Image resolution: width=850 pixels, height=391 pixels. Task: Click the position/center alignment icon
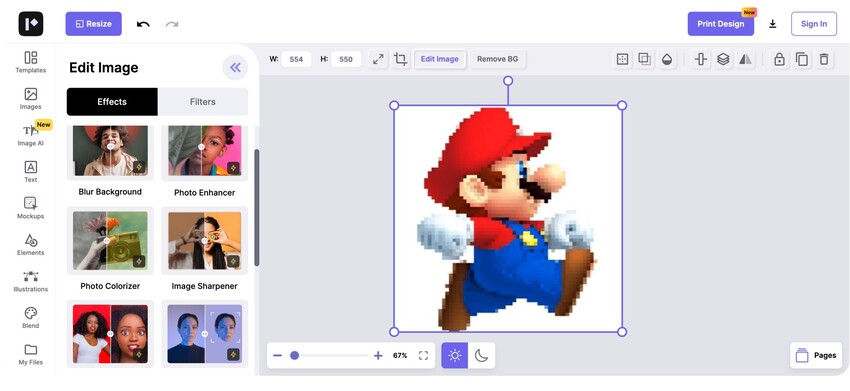click(623, 59)
